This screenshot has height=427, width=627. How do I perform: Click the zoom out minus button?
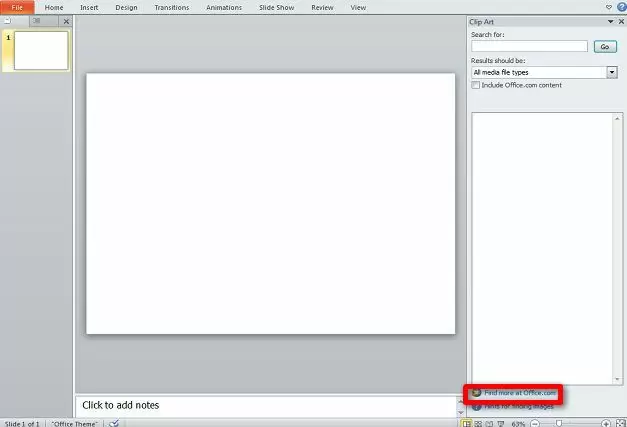(x=534, y=423)
